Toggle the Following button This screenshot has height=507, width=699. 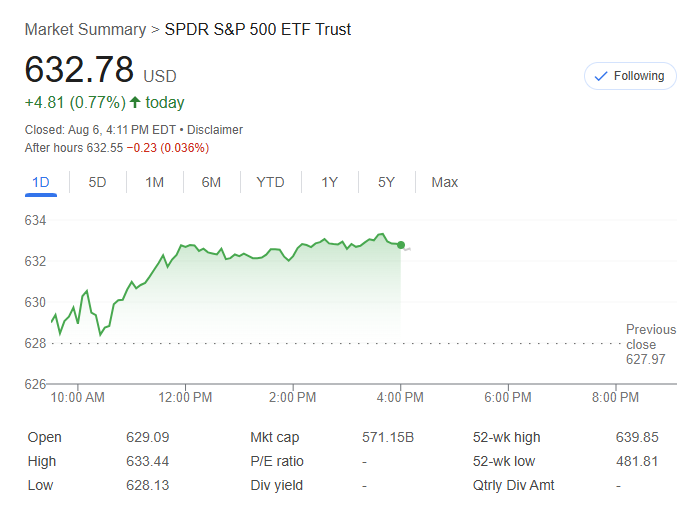click(x=630, y=76)
